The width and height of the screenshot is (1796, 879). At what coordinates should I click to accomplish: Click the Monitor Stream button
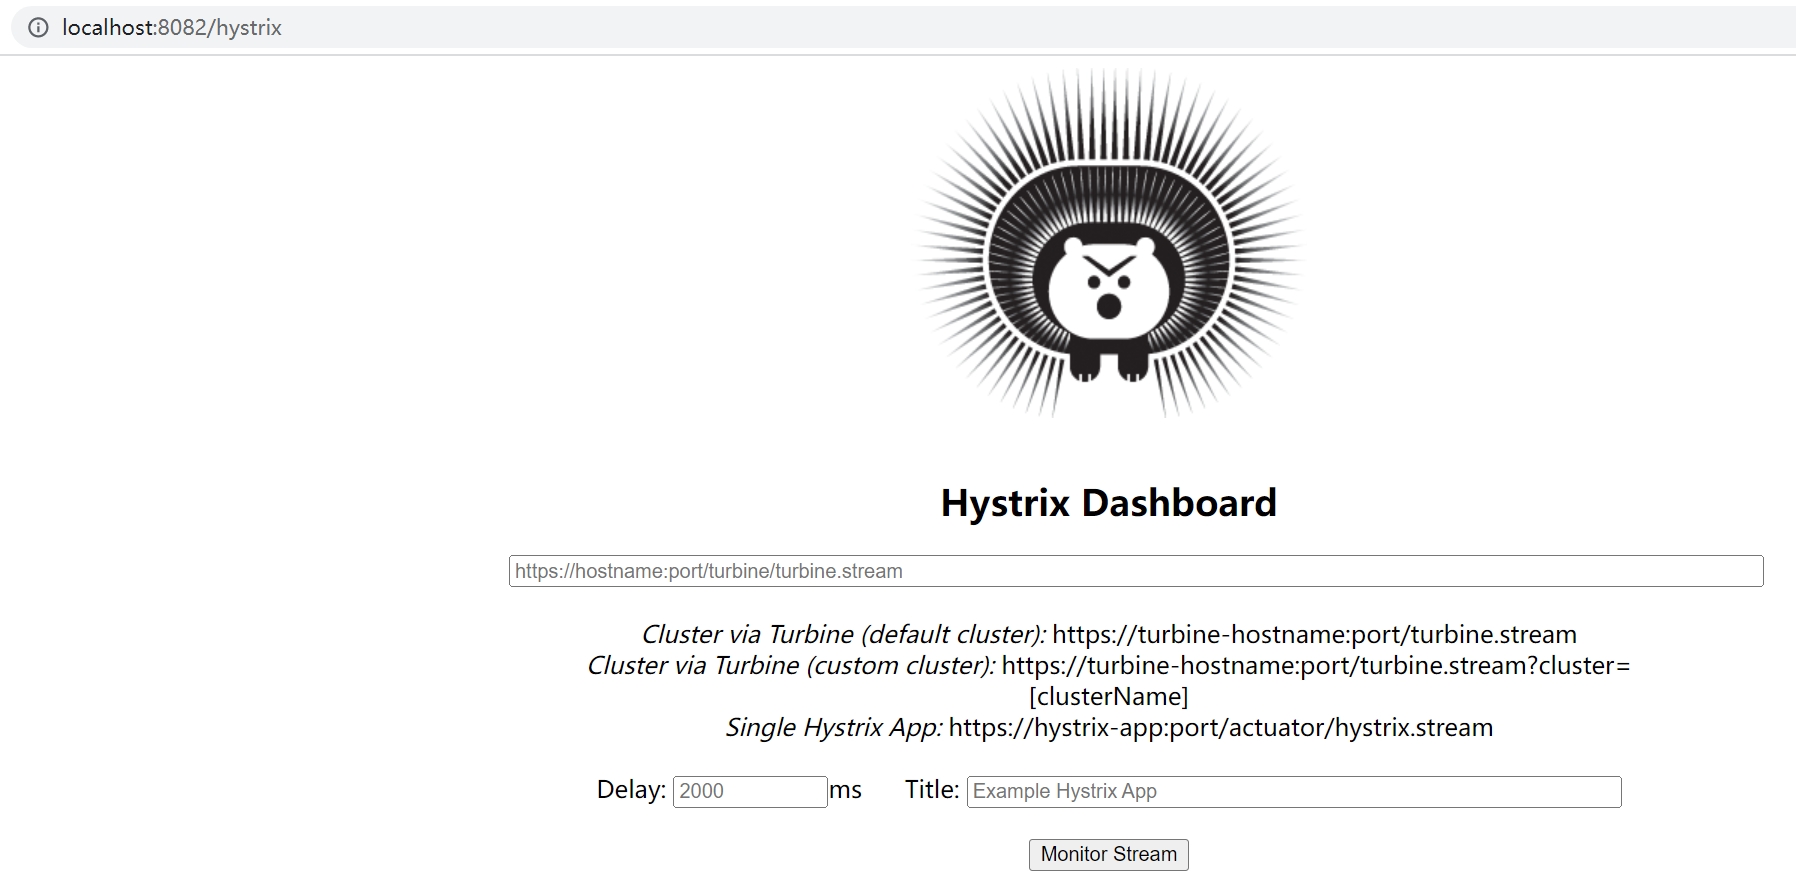tap(1109, 854)
